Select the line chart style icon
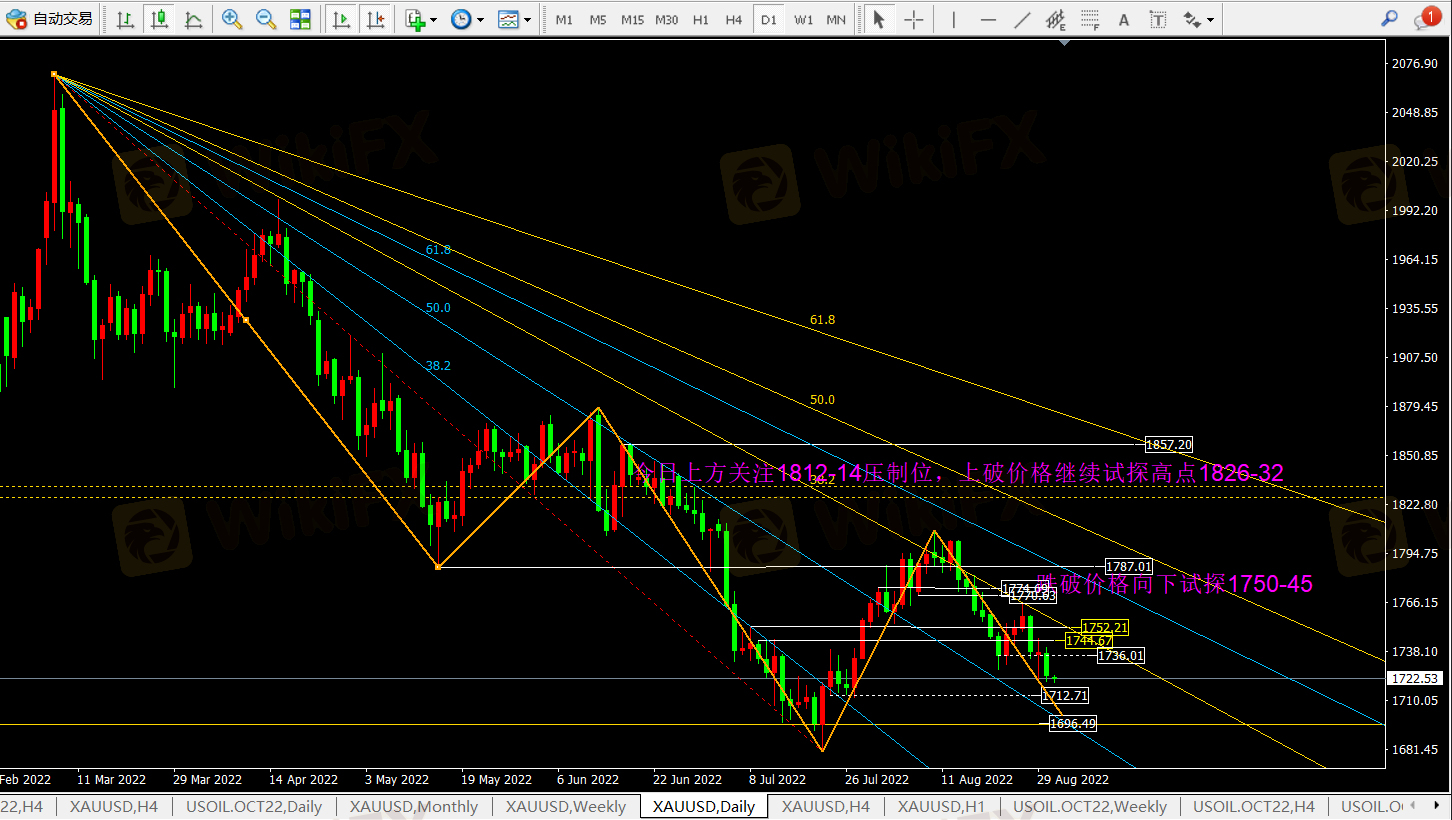Image resolution: width=1452 pixels, height=820 pixels. [193, 19]
